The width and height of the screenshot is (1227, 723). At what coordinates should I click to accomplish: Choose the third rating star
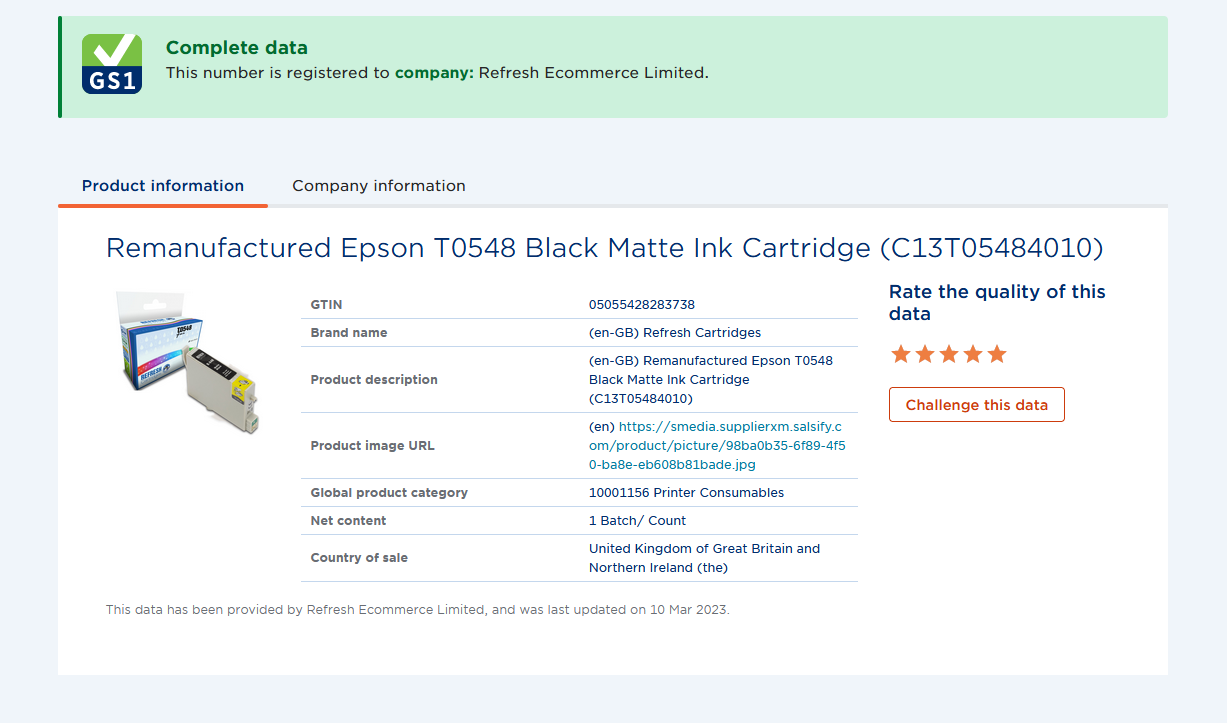coord(948,354)
